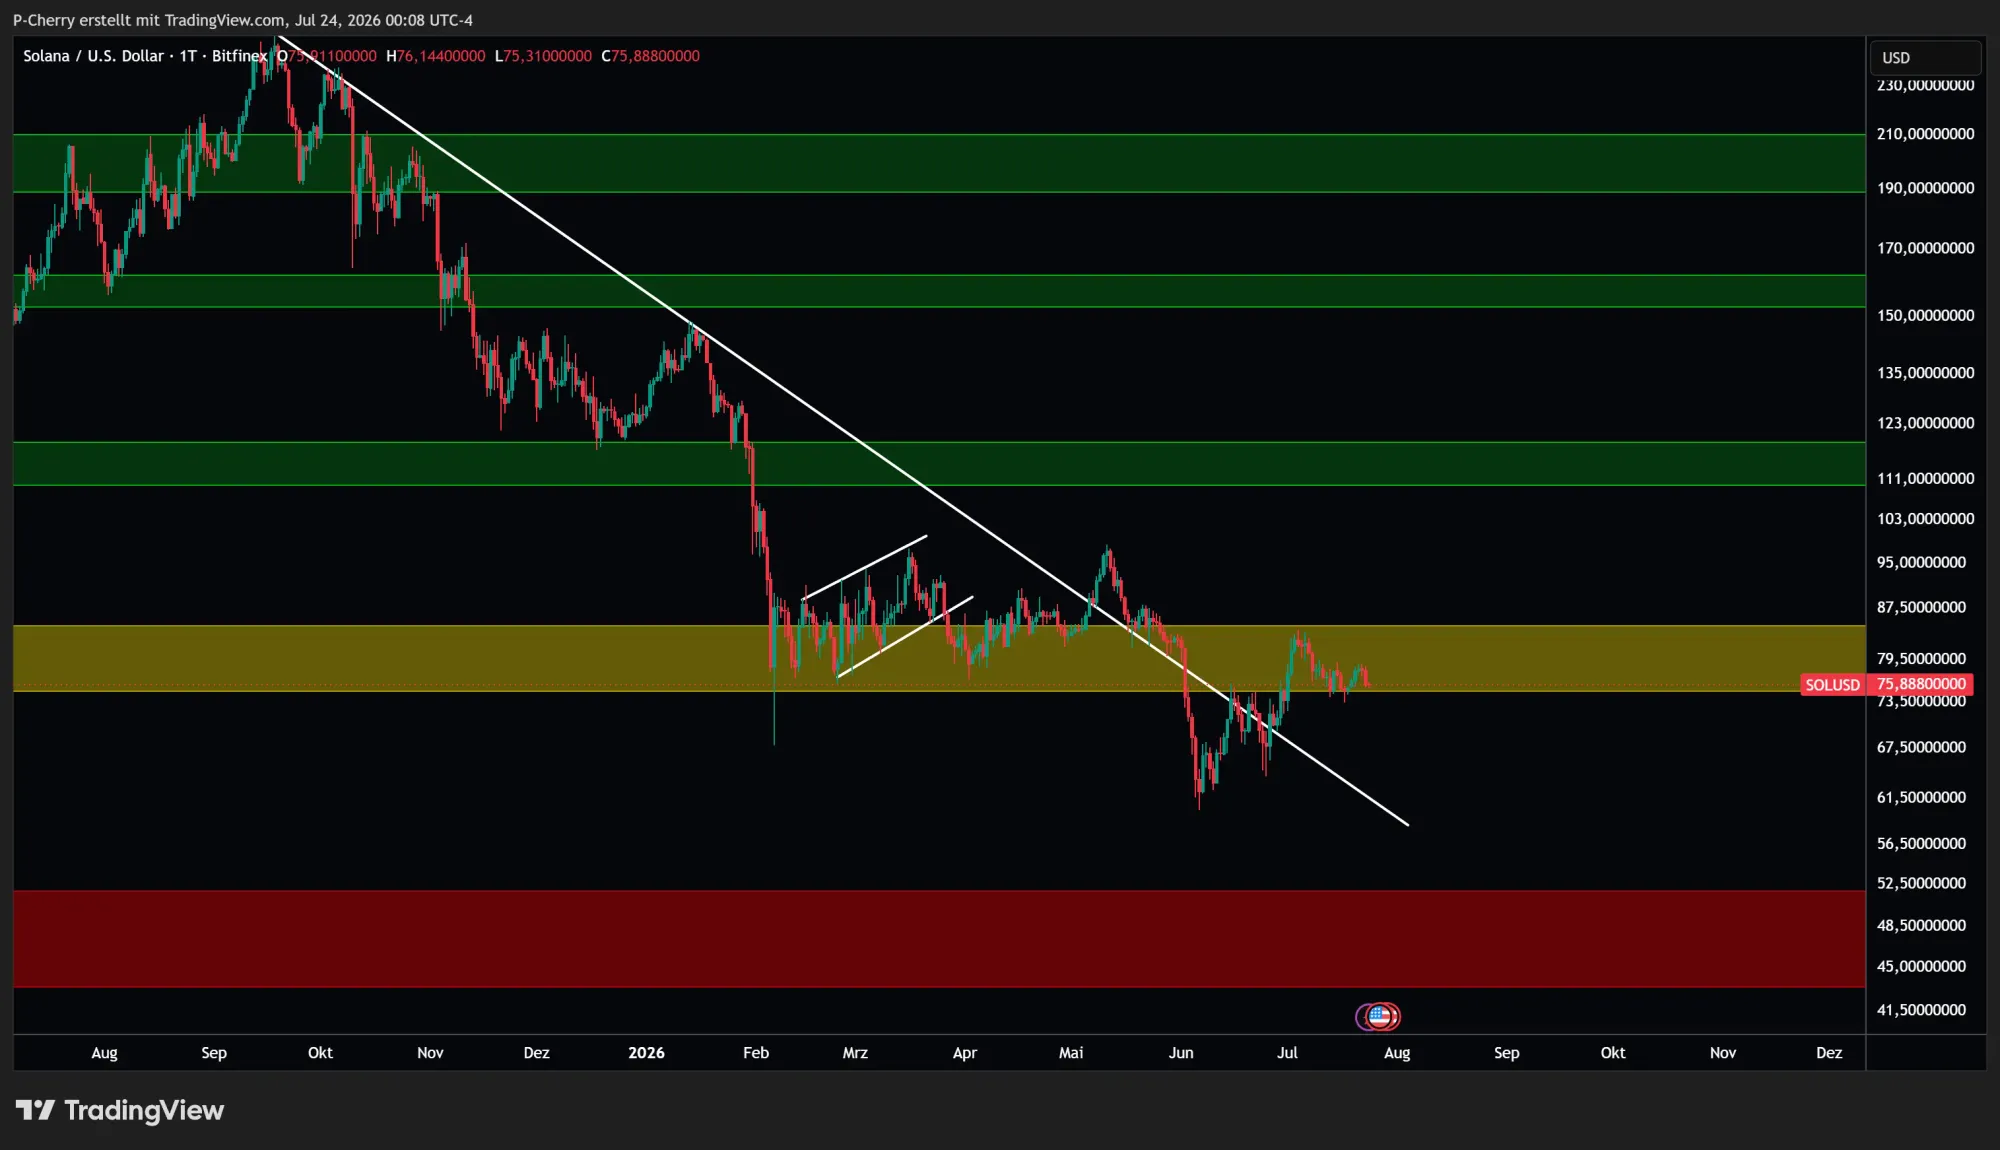Screen dimensions: 2000x1150
Task: Click the 95,00000000 price axis label
Action: [x=1921, y=563]
